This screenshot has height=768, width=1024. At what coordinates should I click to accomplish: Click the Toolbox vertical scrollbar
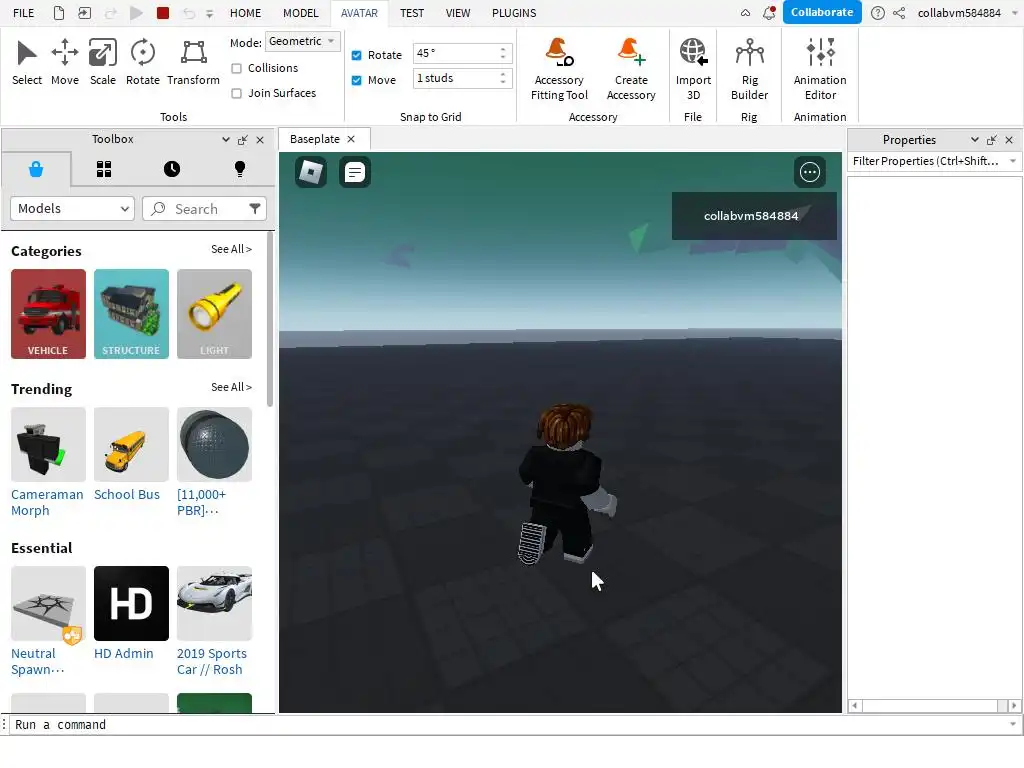coord(270,320)
